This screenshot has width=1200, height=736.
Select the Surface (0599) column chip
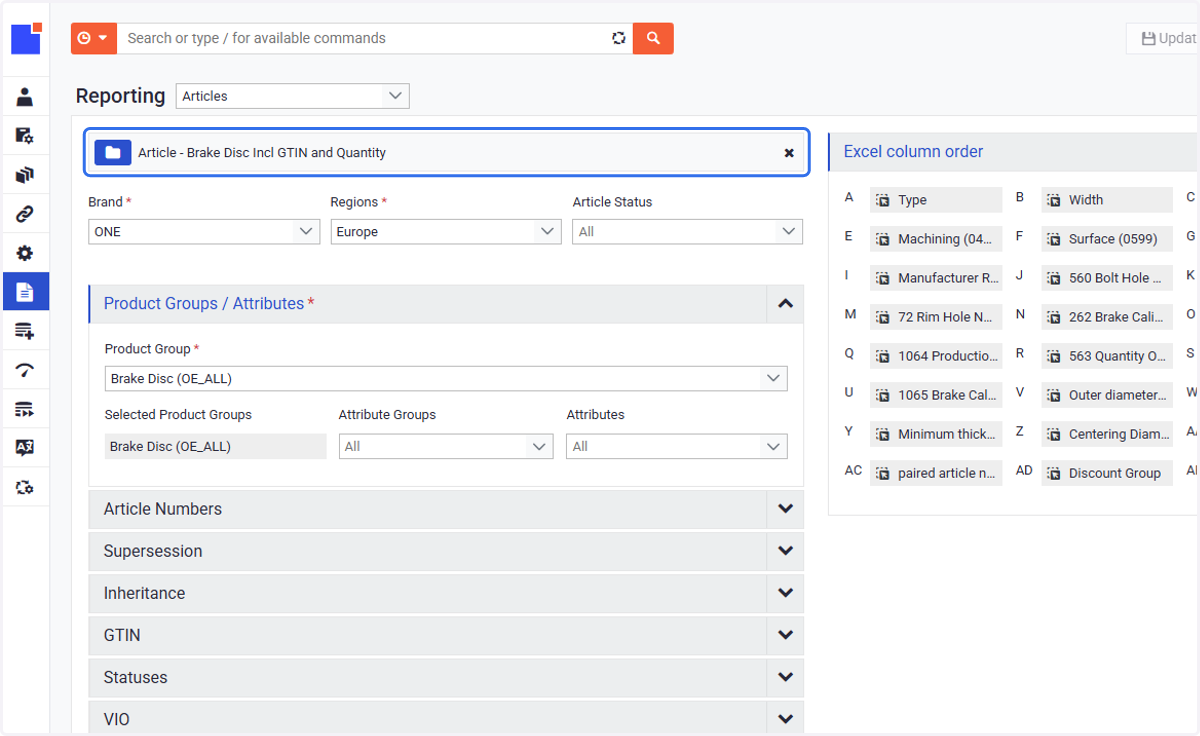(x=1107, y=239)
